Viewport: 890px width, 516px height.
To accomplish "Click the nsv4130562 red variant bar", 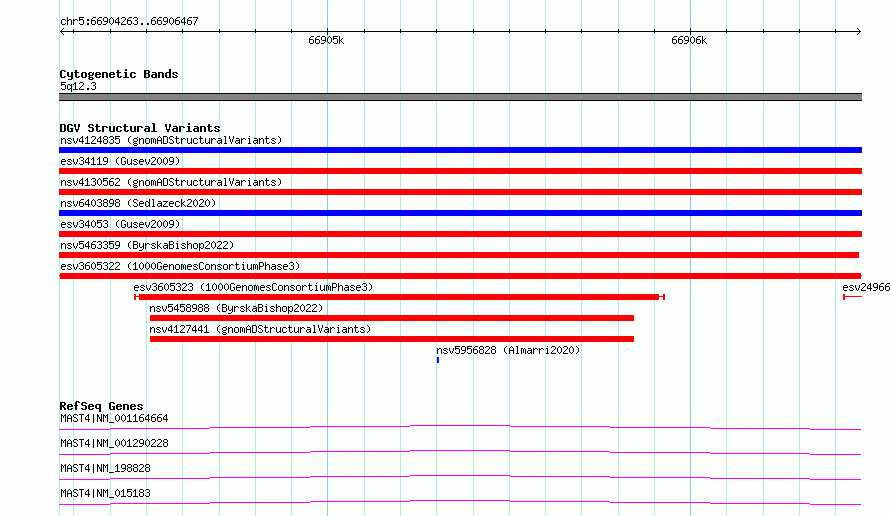I will 460,192.
